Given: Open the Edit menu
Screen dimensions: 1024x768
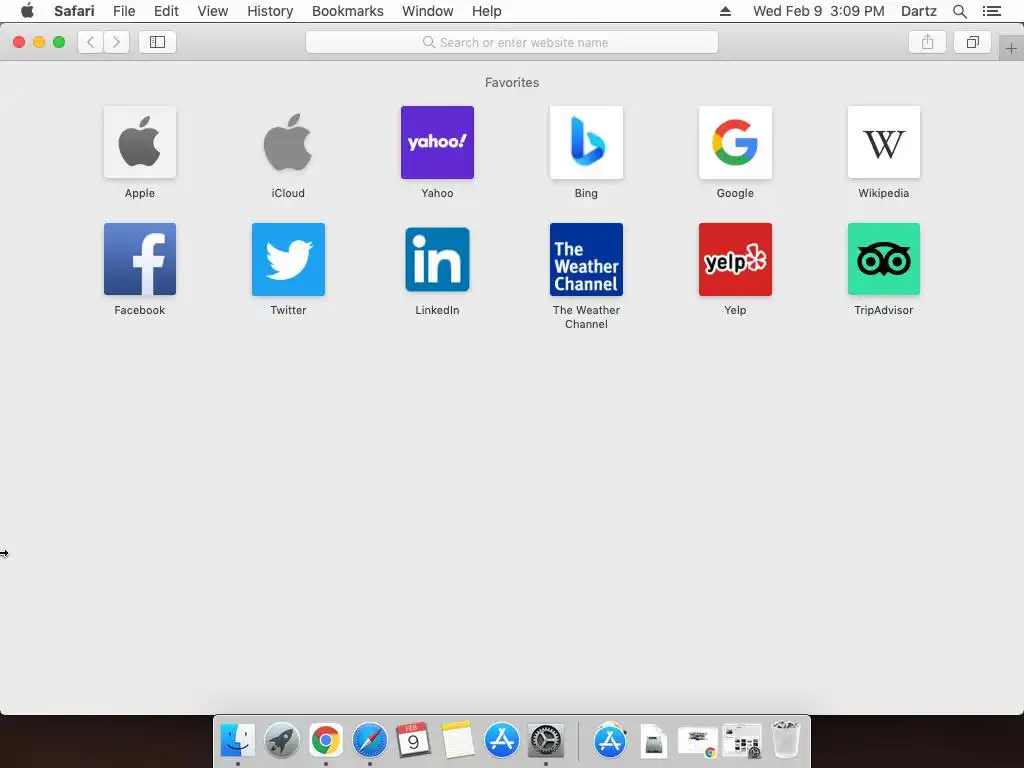Looking at the screenshot, I should point(167,11).
